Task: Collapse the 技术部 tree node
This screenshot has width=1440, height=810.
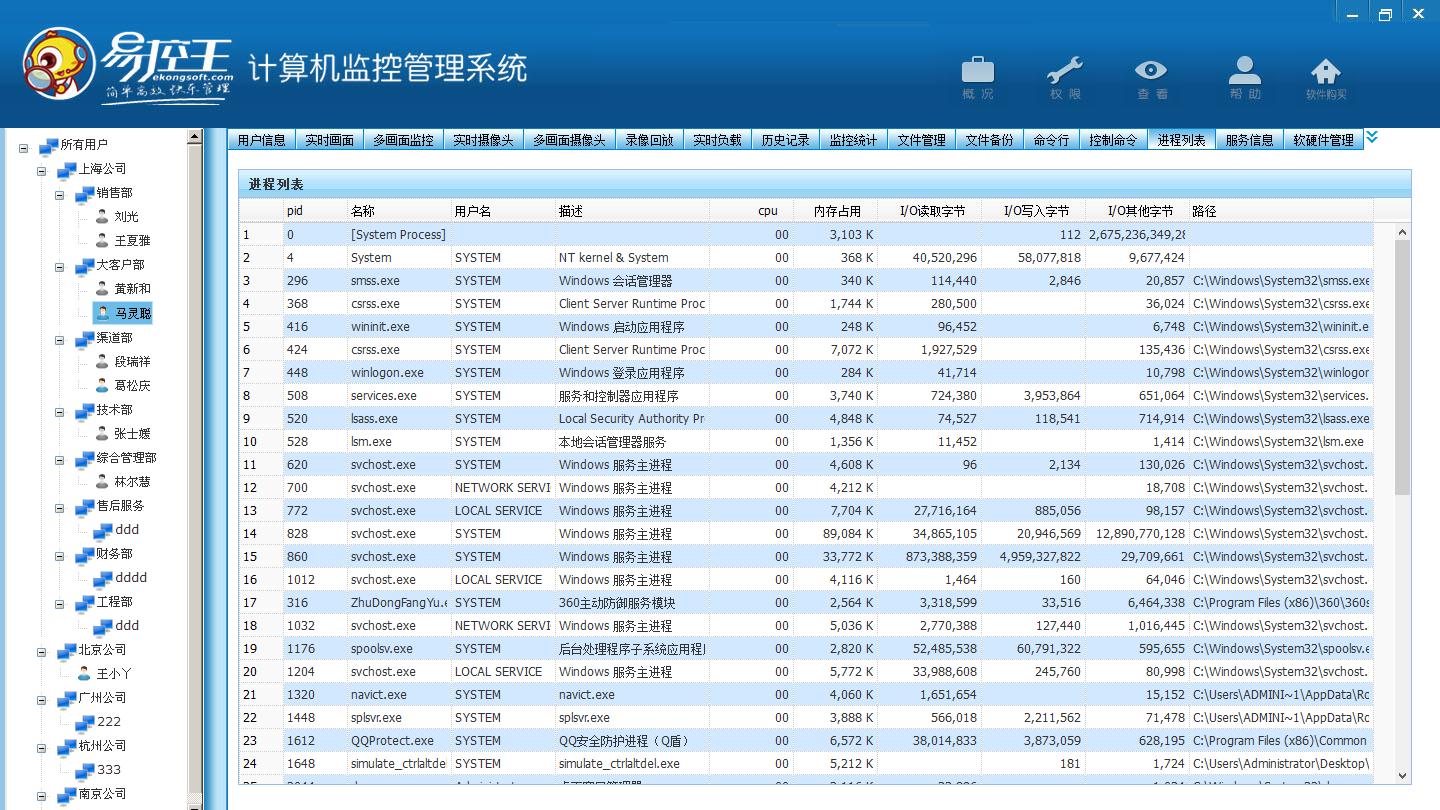Action: click(60, 413)
